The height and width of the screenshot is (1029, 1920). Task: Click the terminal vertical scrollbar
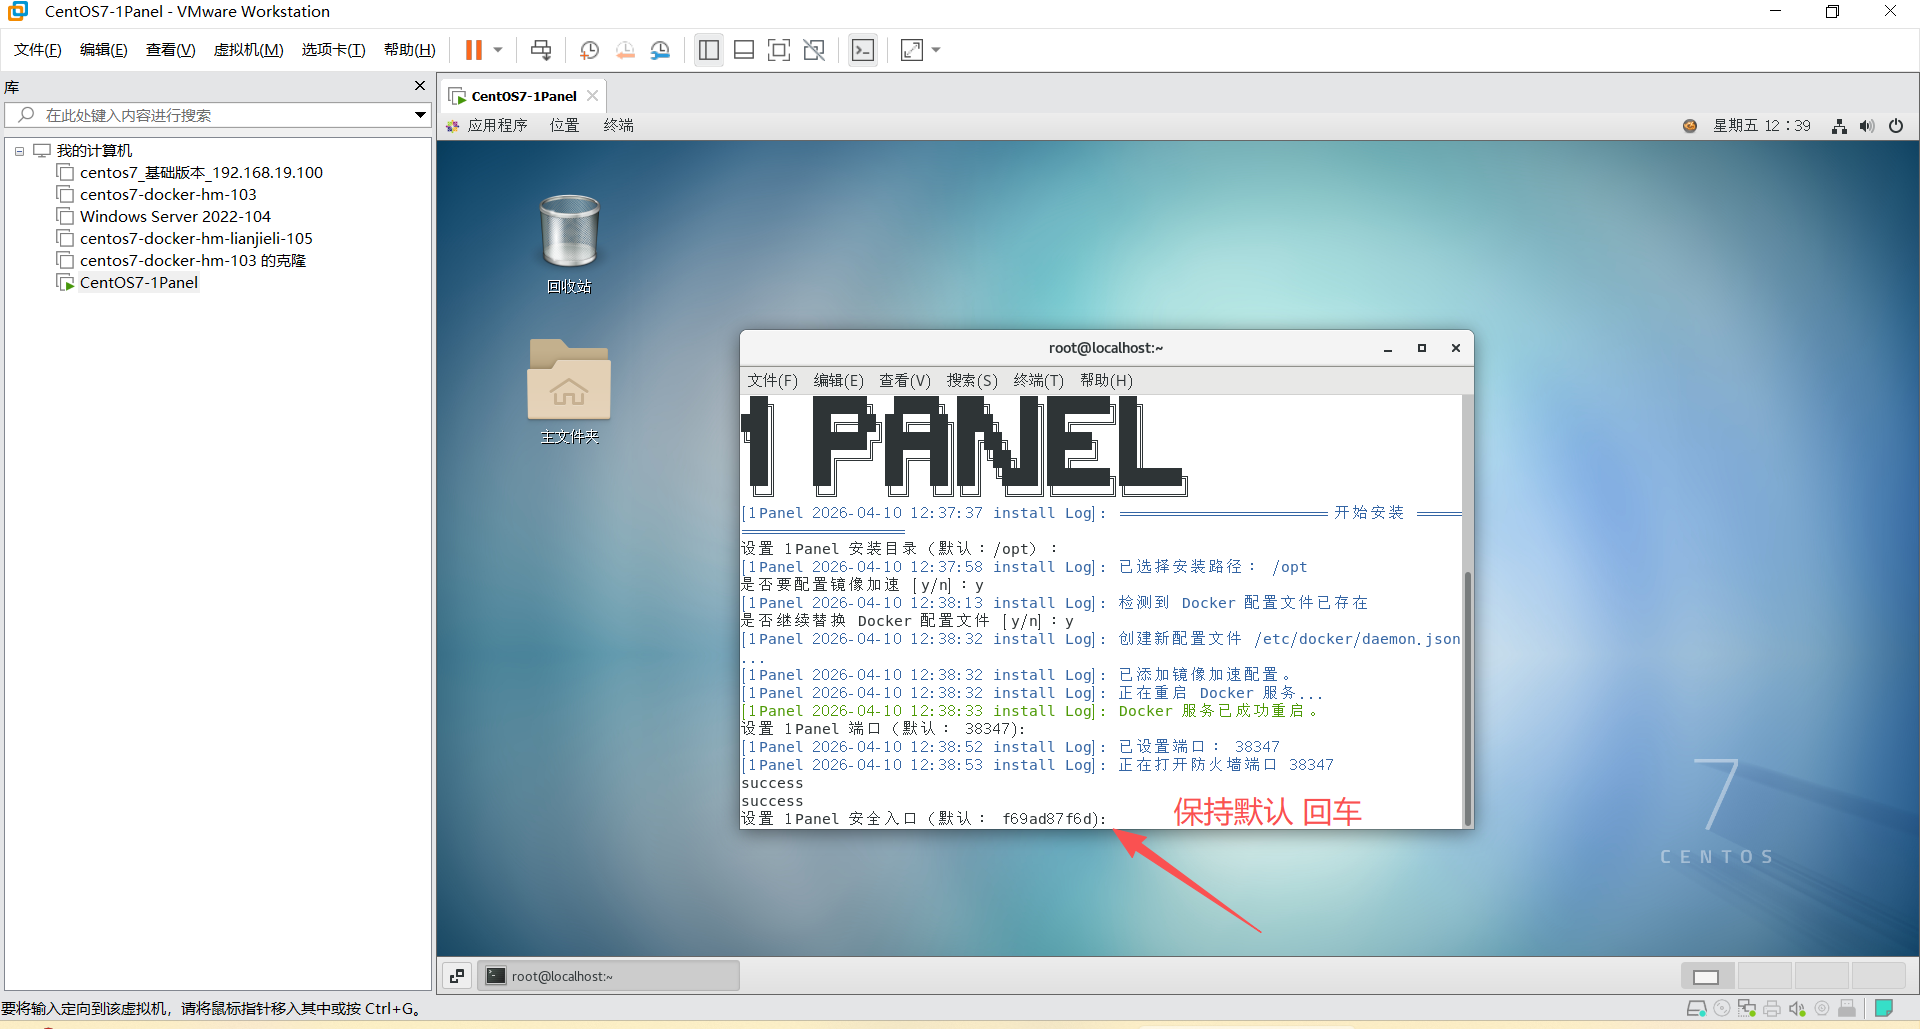[1467, 697]
